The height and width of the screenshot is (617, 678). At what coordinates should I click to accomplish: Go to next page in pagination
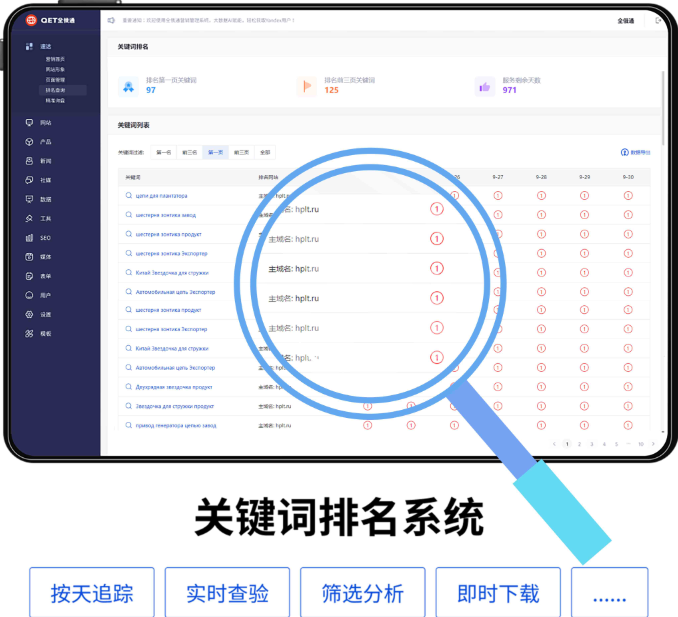(655, 443)
